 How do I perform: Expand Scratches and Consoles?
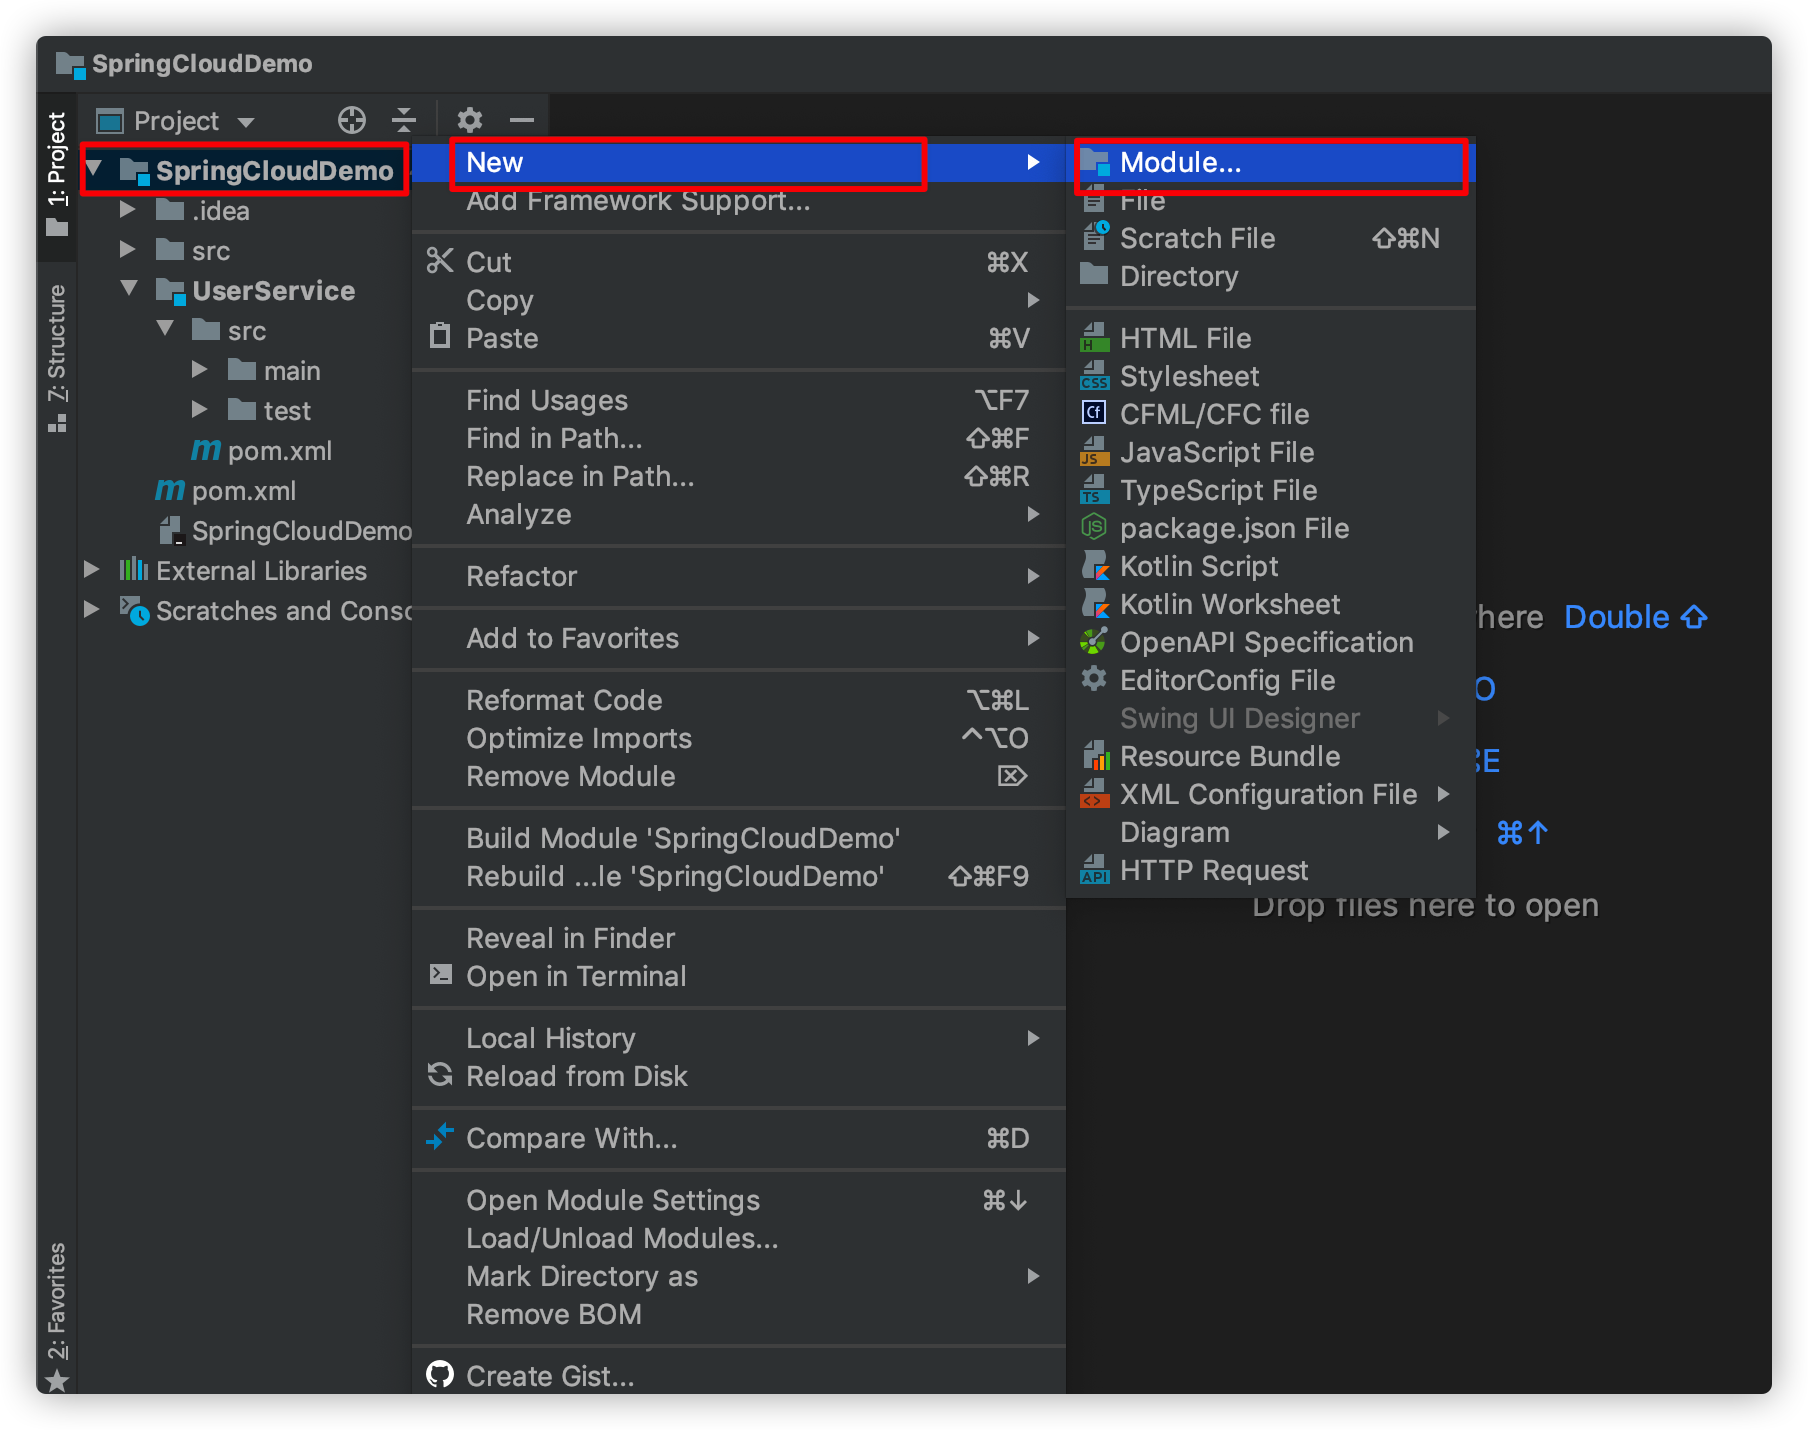(91, 609)
